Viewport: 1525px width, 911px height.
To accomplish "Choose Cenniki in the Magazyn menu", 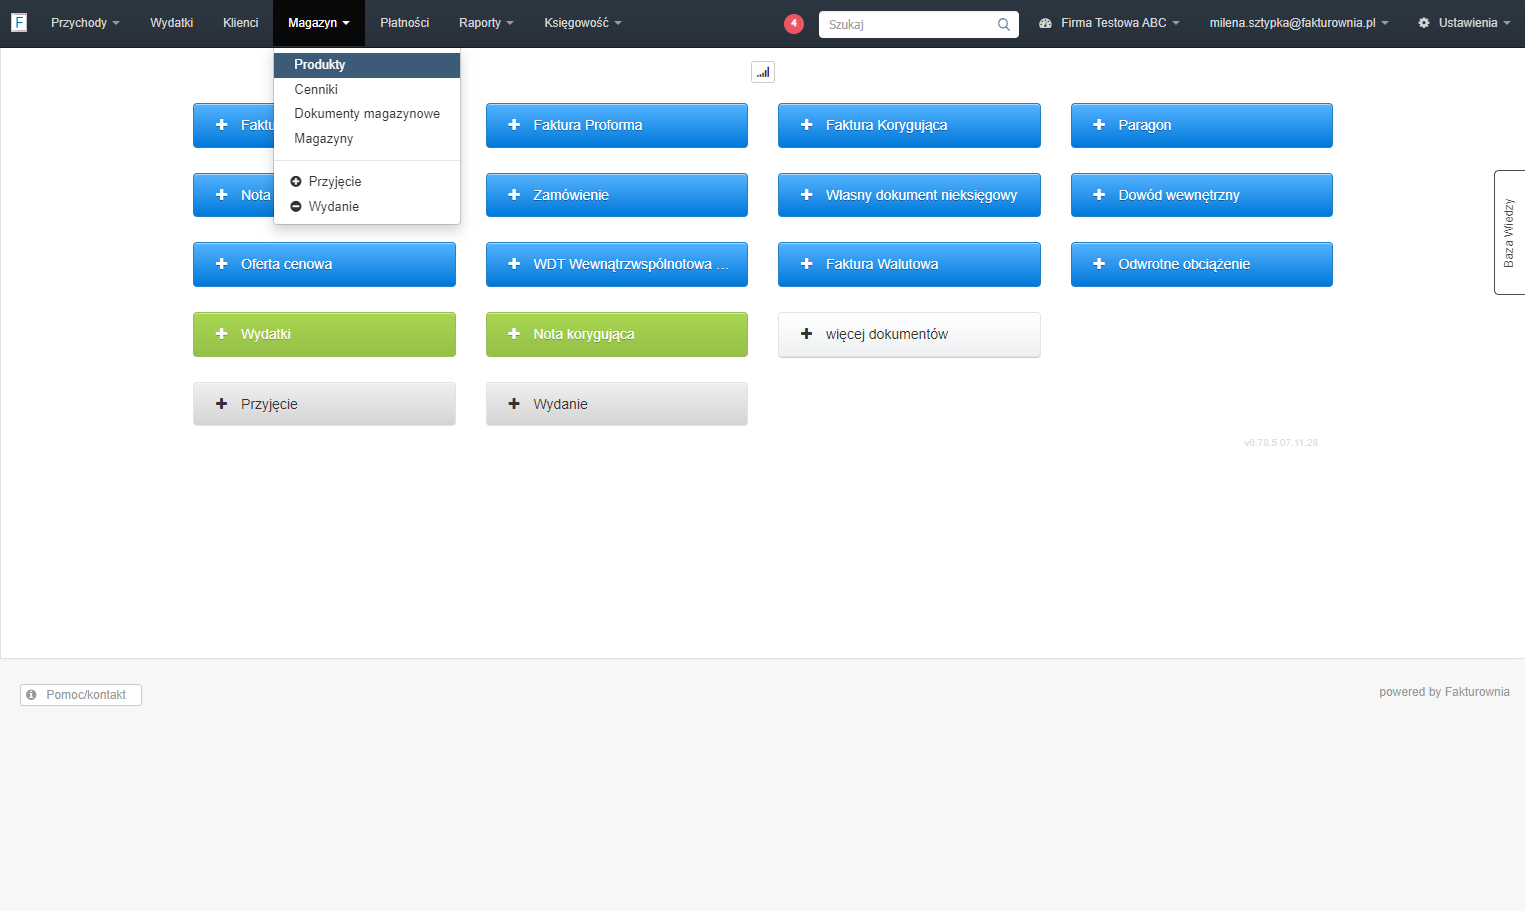I will (x=367, y=90).
